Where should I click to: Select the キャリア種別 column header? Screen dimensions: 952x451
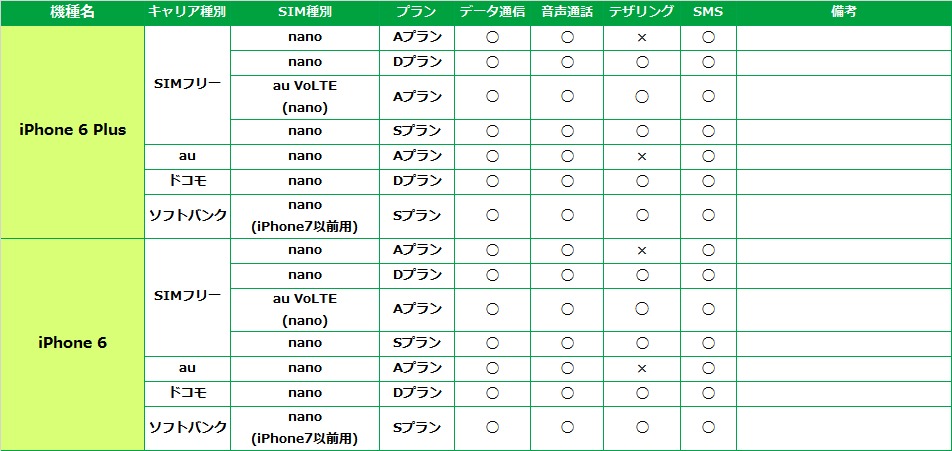[x=187, y=12]
